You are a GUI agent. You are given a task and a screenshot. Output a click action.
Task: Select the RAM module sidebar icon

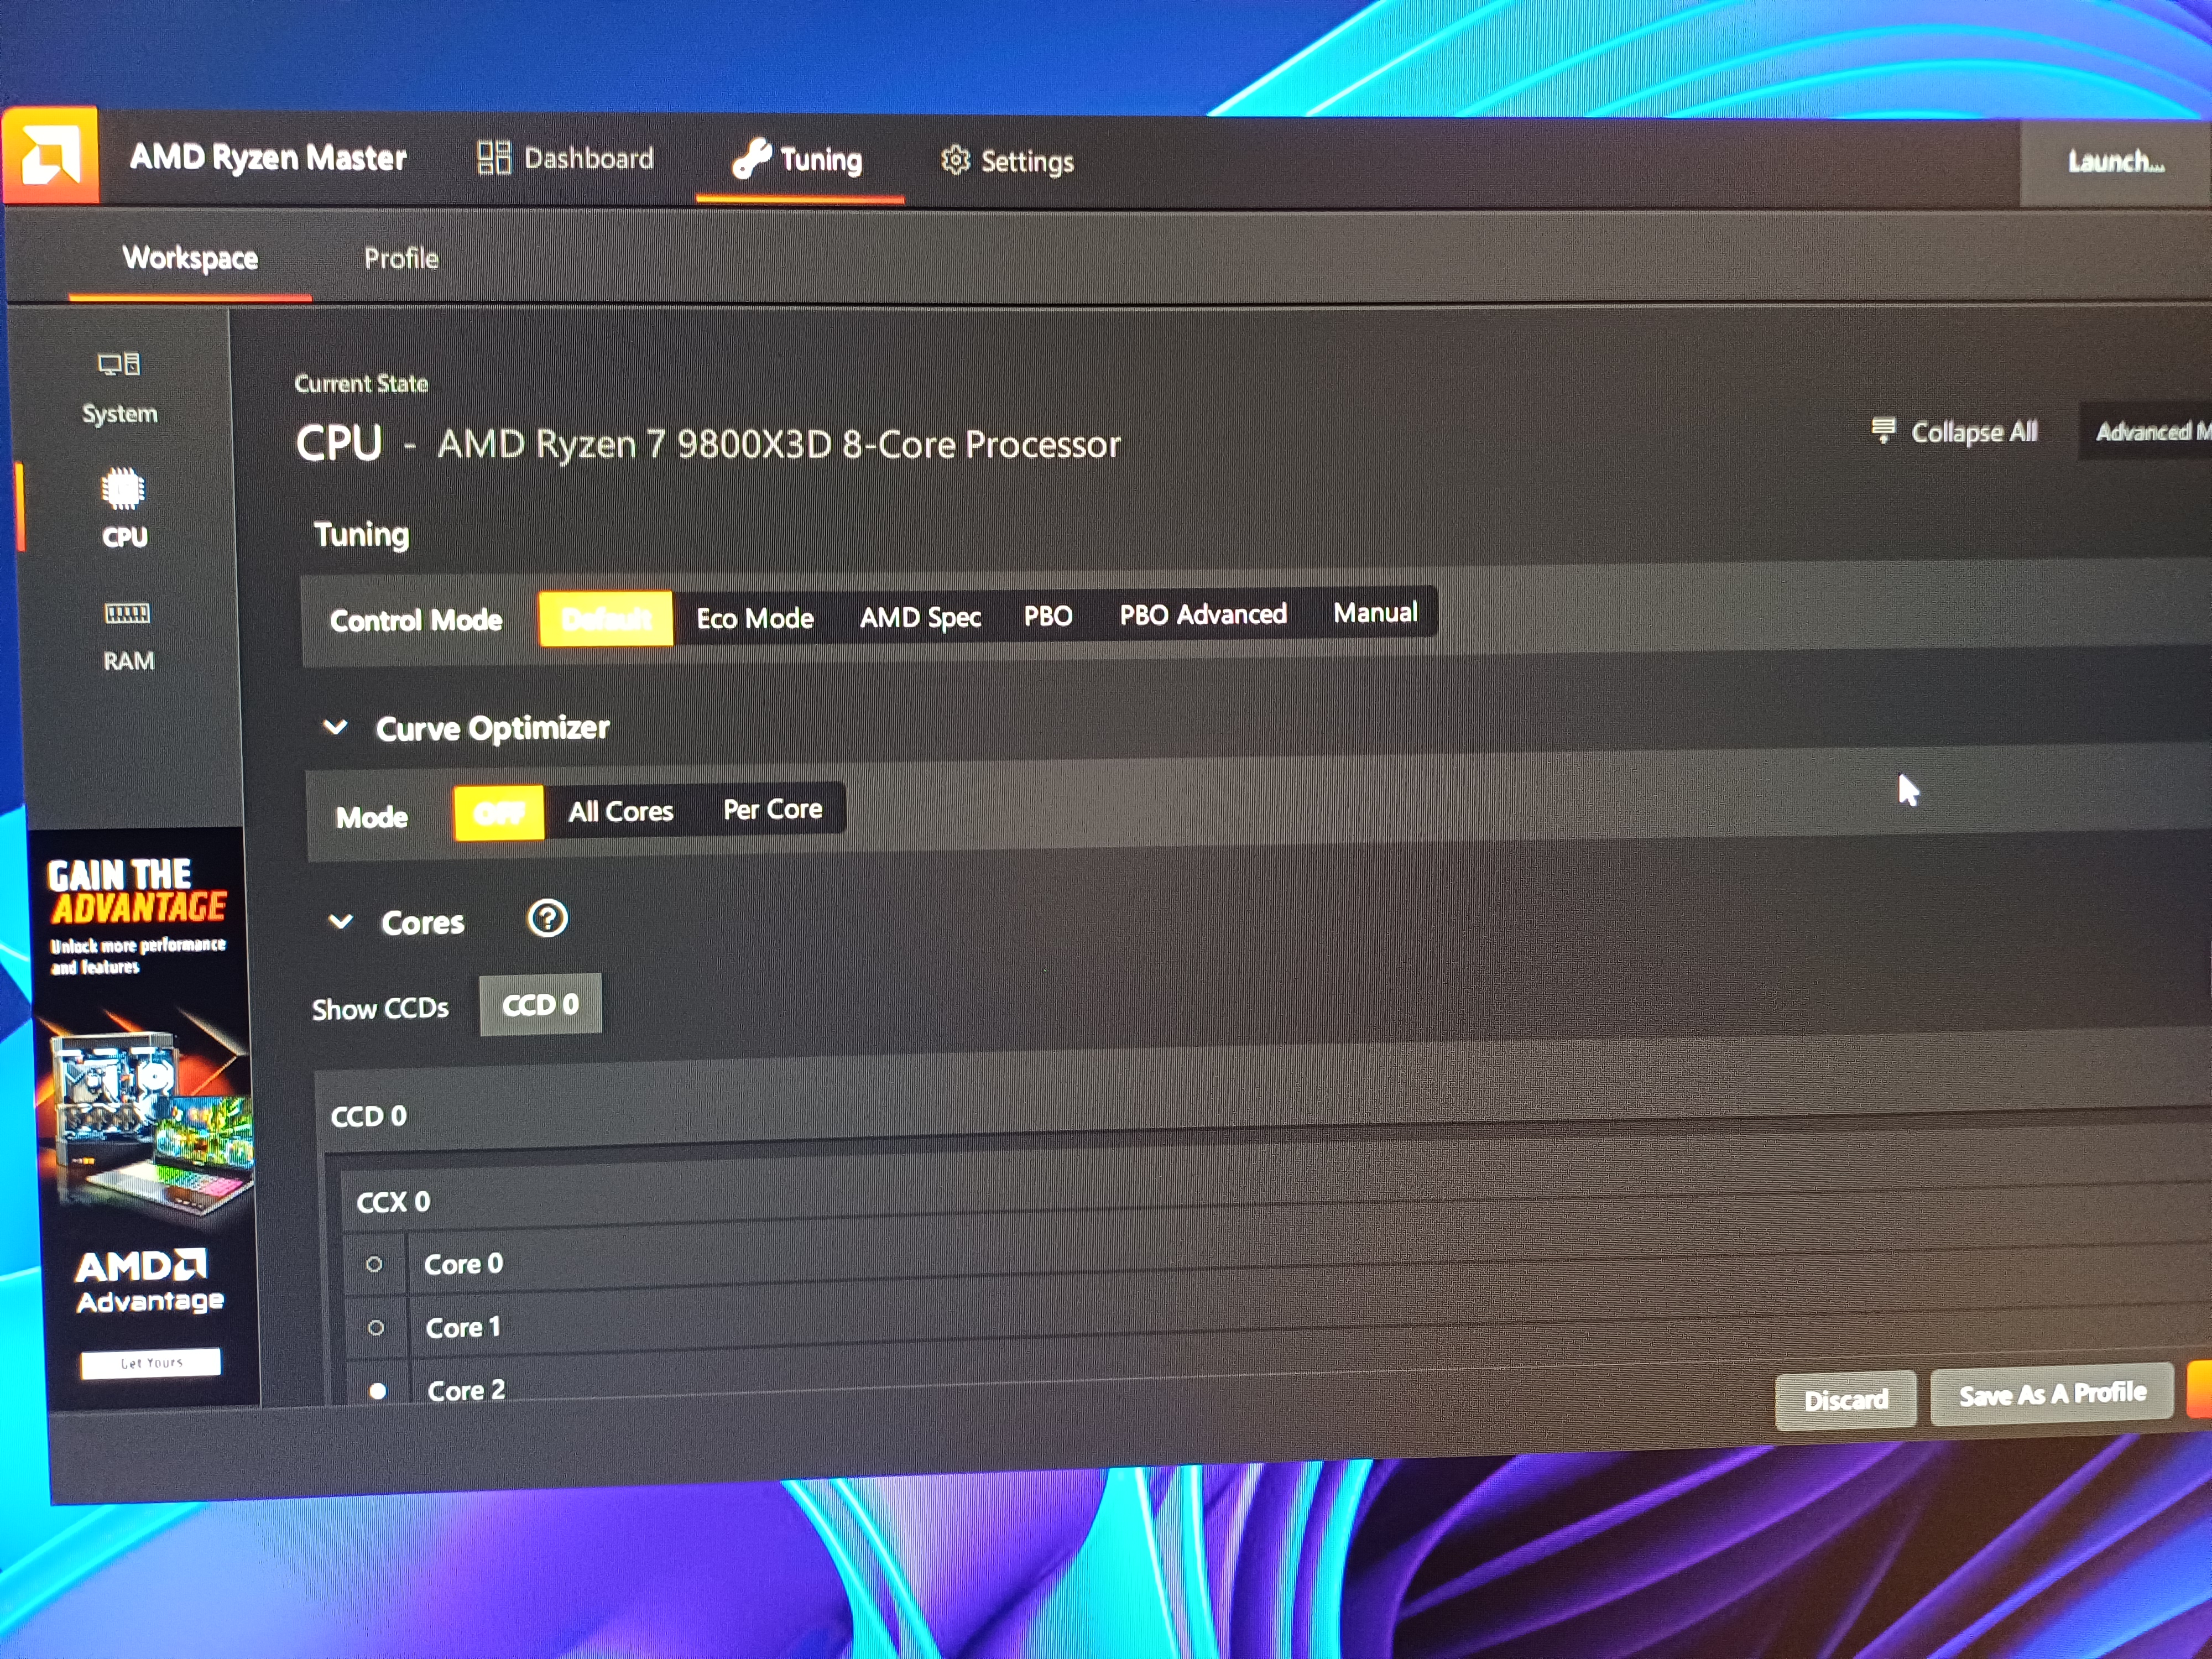pos(127,613)
